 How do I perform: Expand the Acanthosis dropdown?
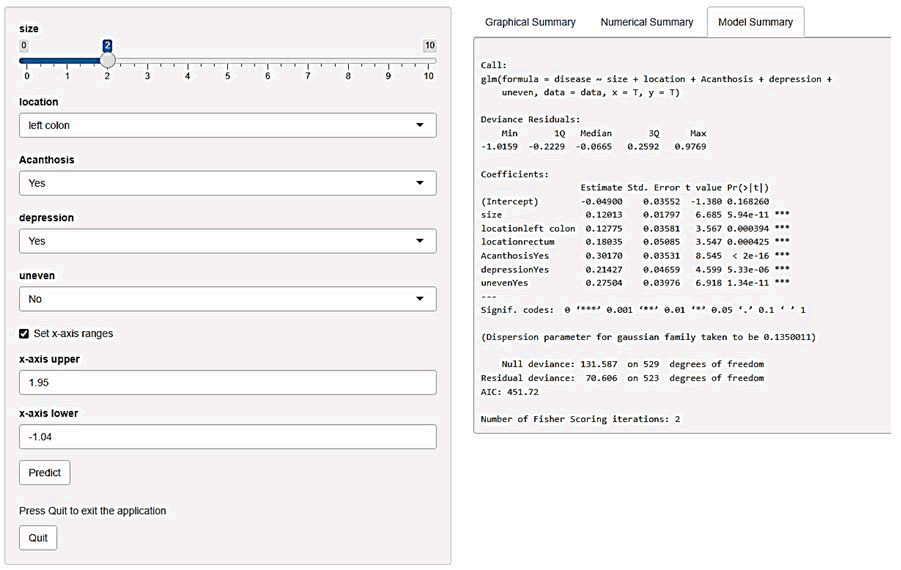coord(227,183)
